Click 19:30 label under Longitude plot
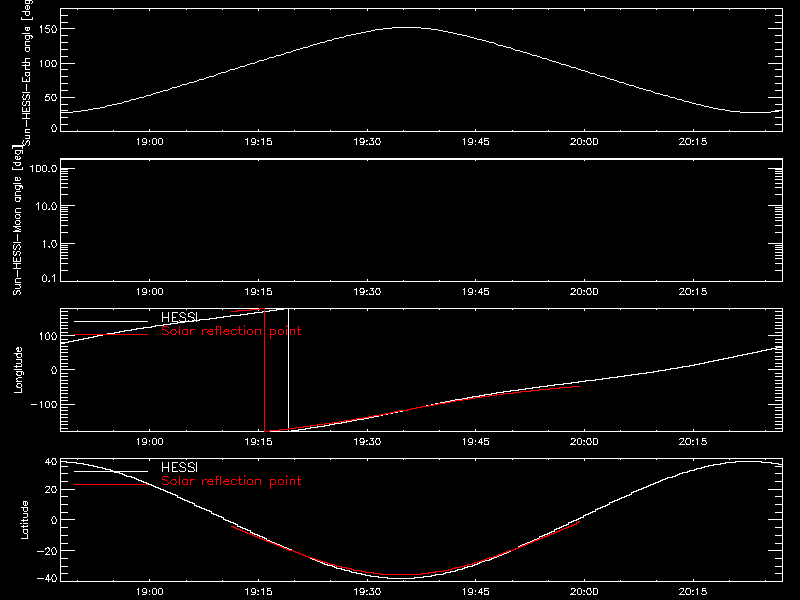The height and width of the screenshot is (600, 800). [x=367, y=442]
